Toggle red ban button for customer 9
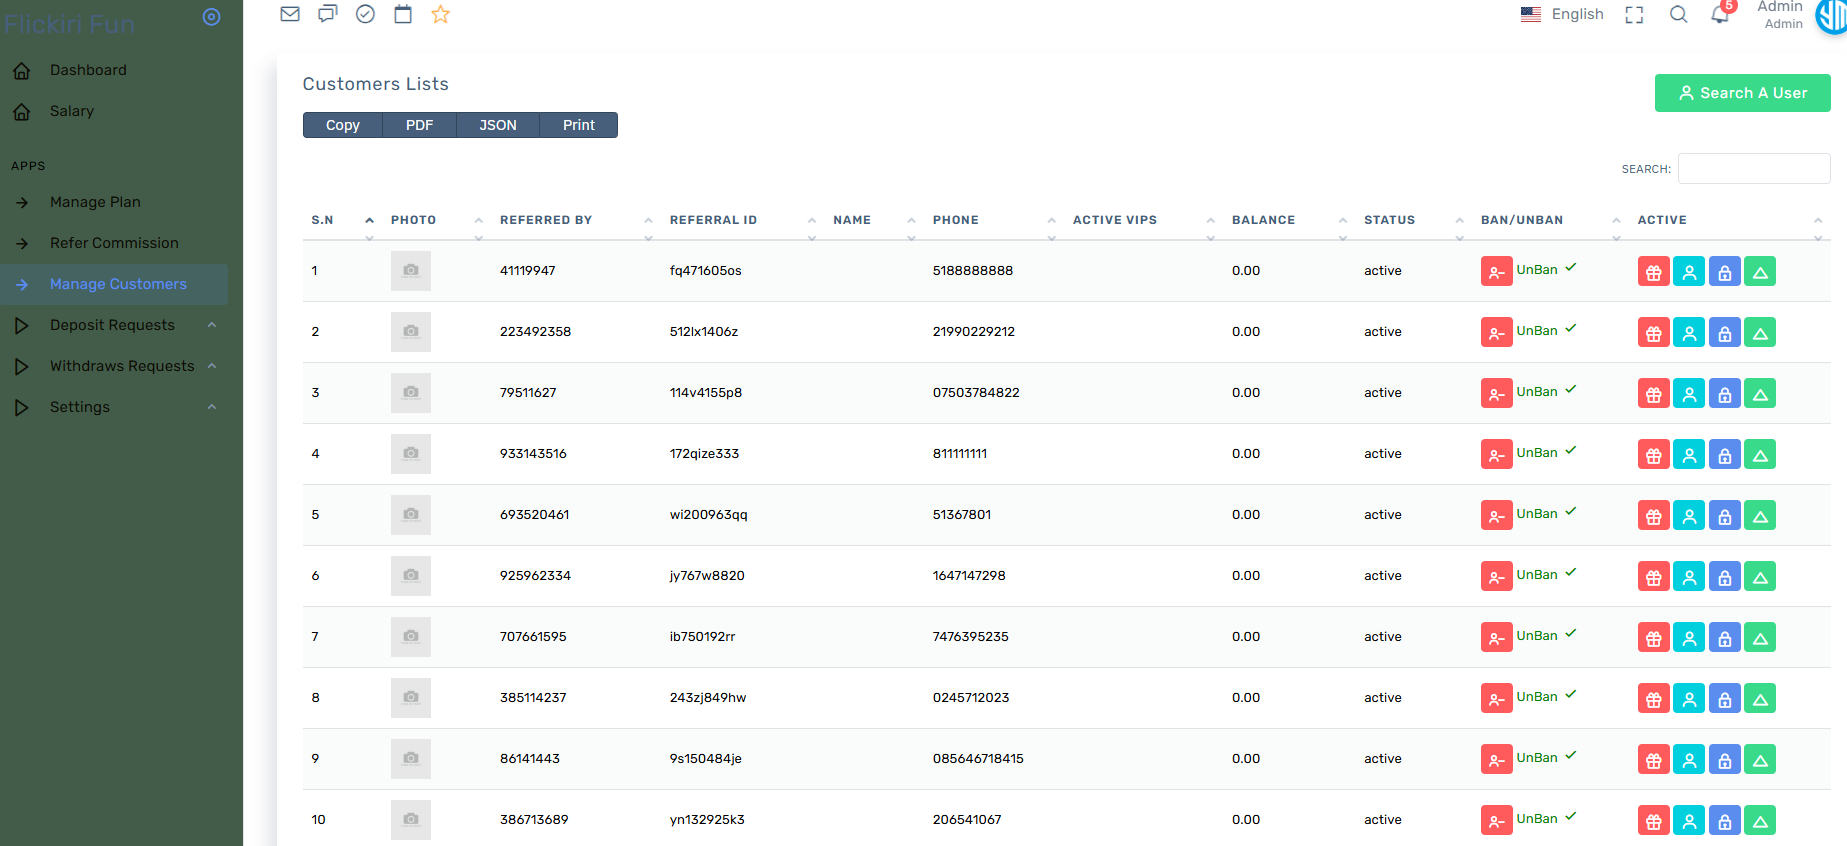This screenshot has height=846, width=1847. click(x=1496, y=760)
